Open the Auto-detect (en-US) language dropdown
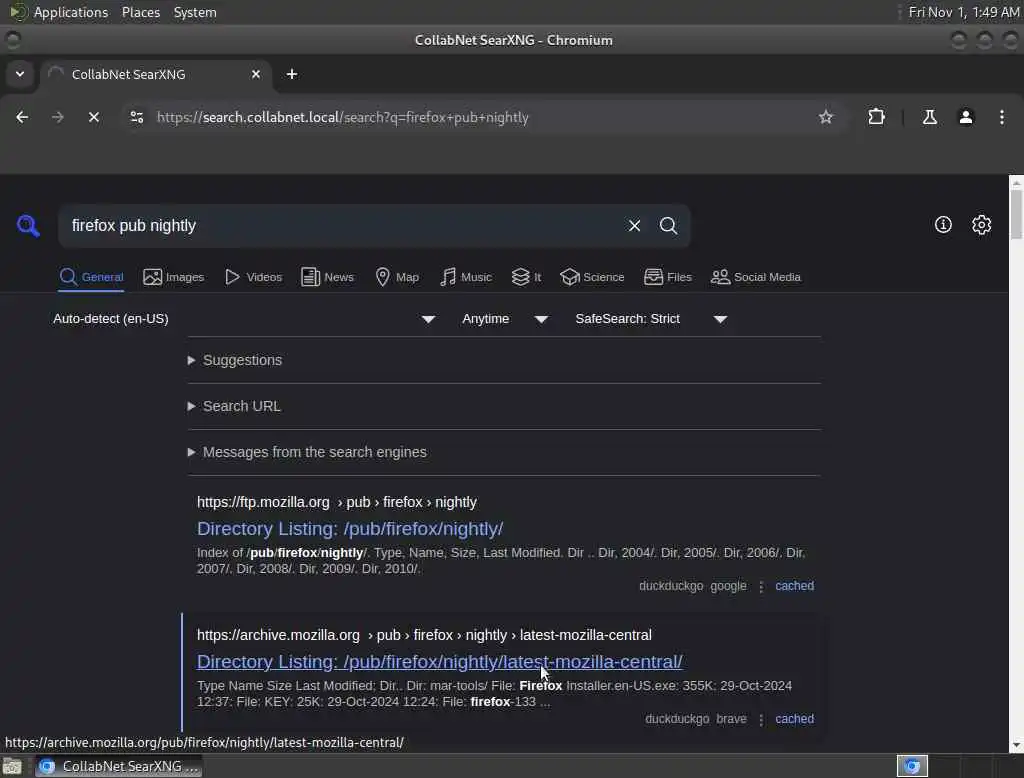 pos(245,319)
